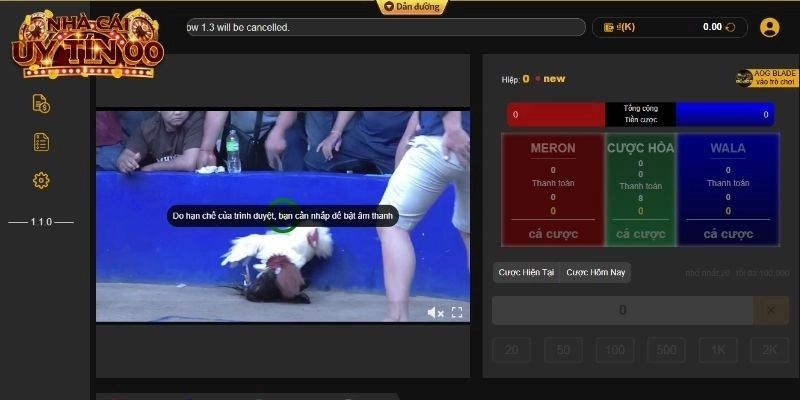Expand video to fullscreen
The width and height of the screenshot is (800, 400).
pyautogui.click(x=457, y=313)
